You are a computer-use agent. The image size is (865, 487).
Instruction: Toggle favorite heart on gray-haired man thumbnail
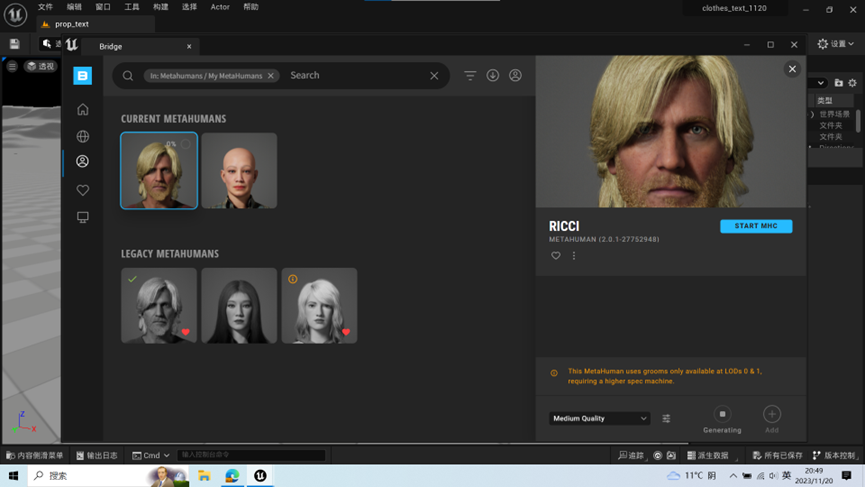[186, 332]
